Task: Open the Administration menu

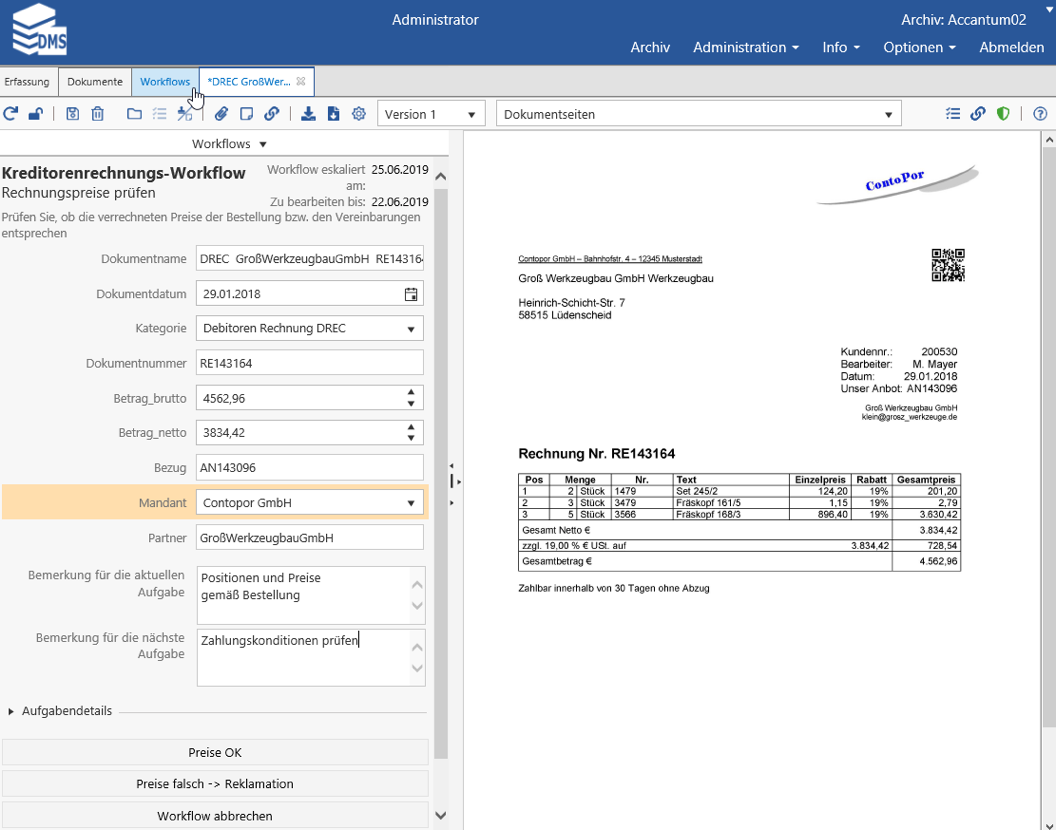Action: [745, 47]
